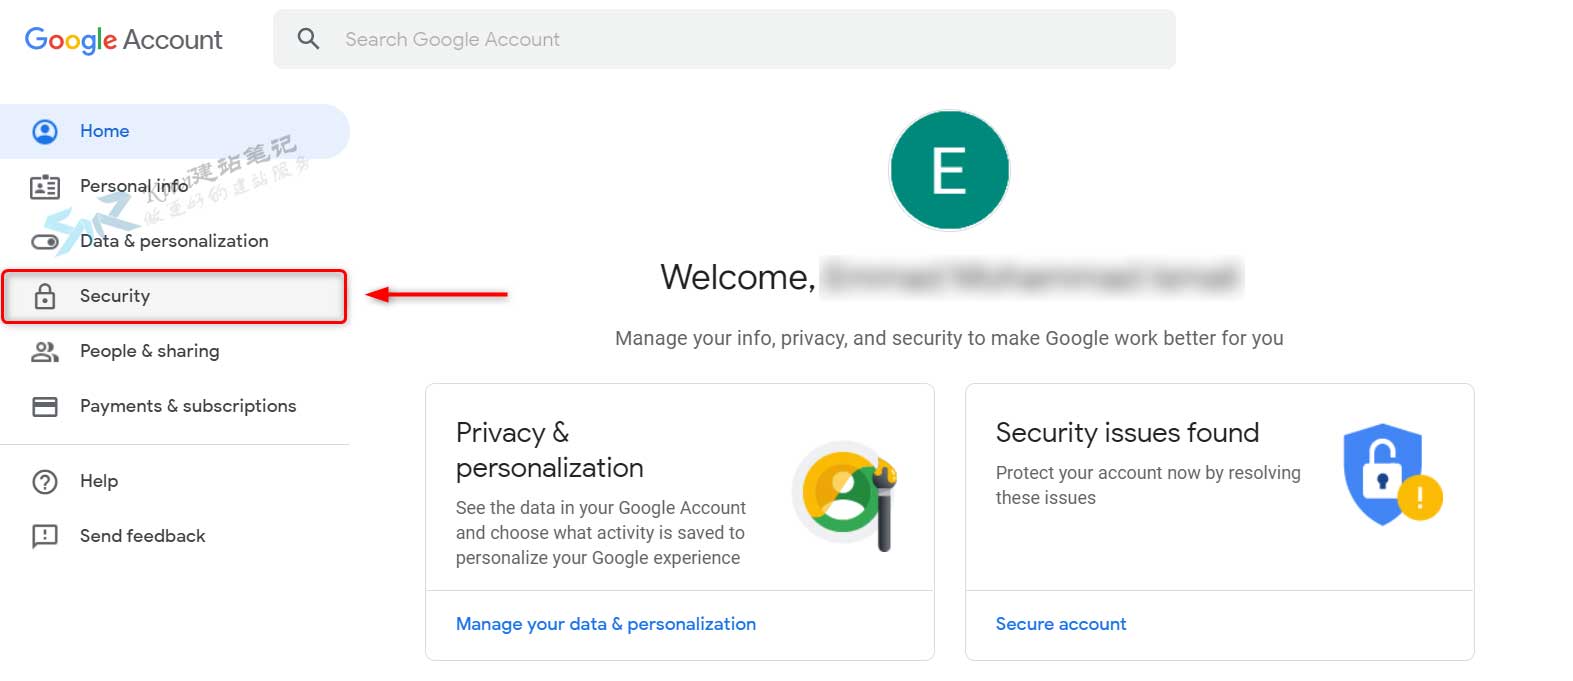Focus the Search Google Account field
1573x681 pixels.
point(724,39)
